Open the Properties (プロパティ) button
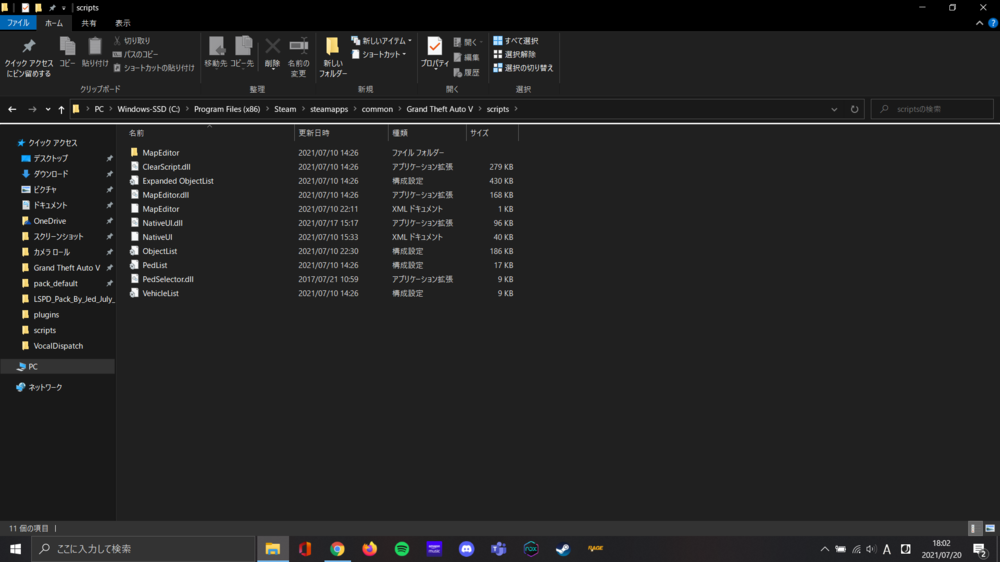 tap(434, 52)
